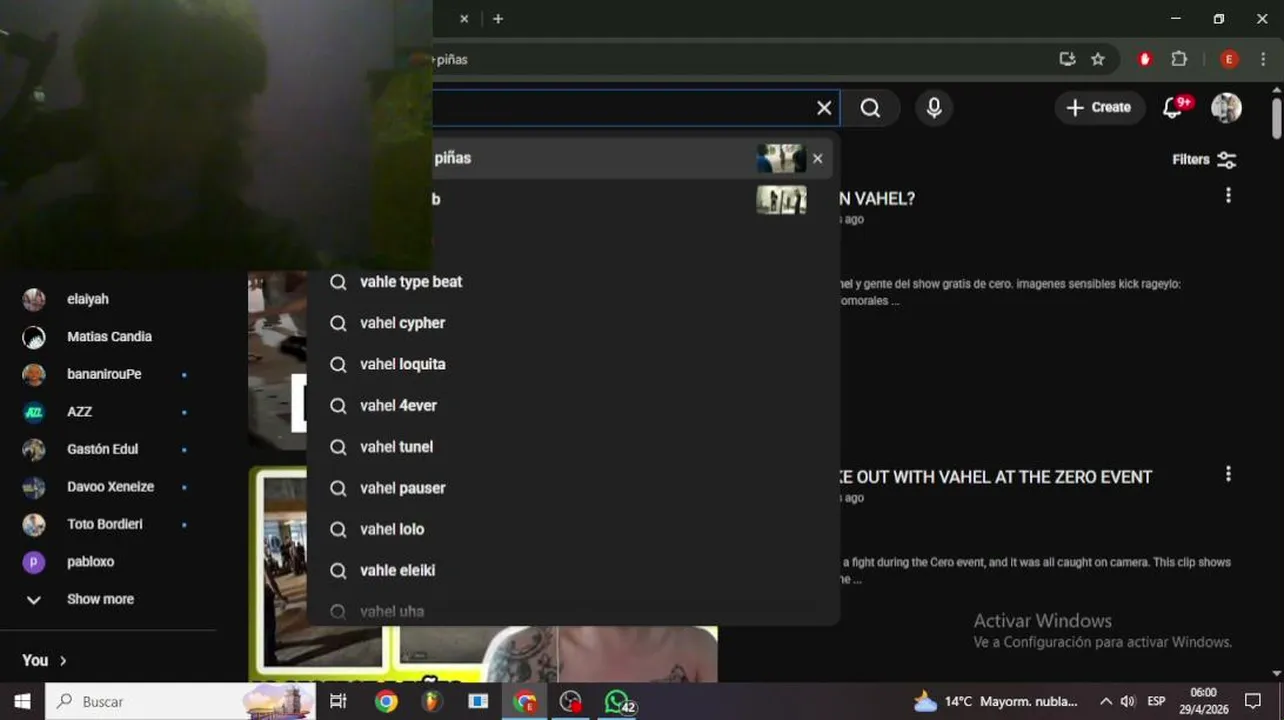
Task: Open WhatsApp from the taskbar
Action: coord(618,701)
